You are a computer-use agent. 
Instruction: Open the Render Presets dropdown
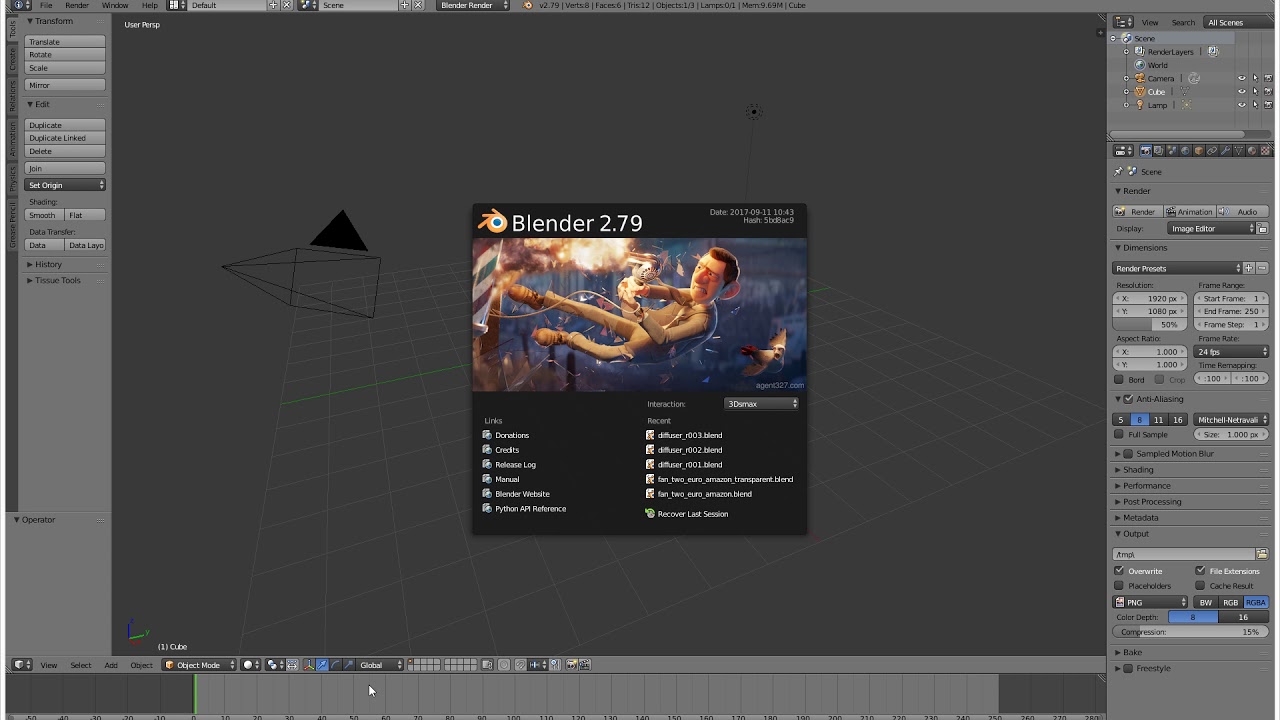pyautogui.click(x=1177, y=268)
